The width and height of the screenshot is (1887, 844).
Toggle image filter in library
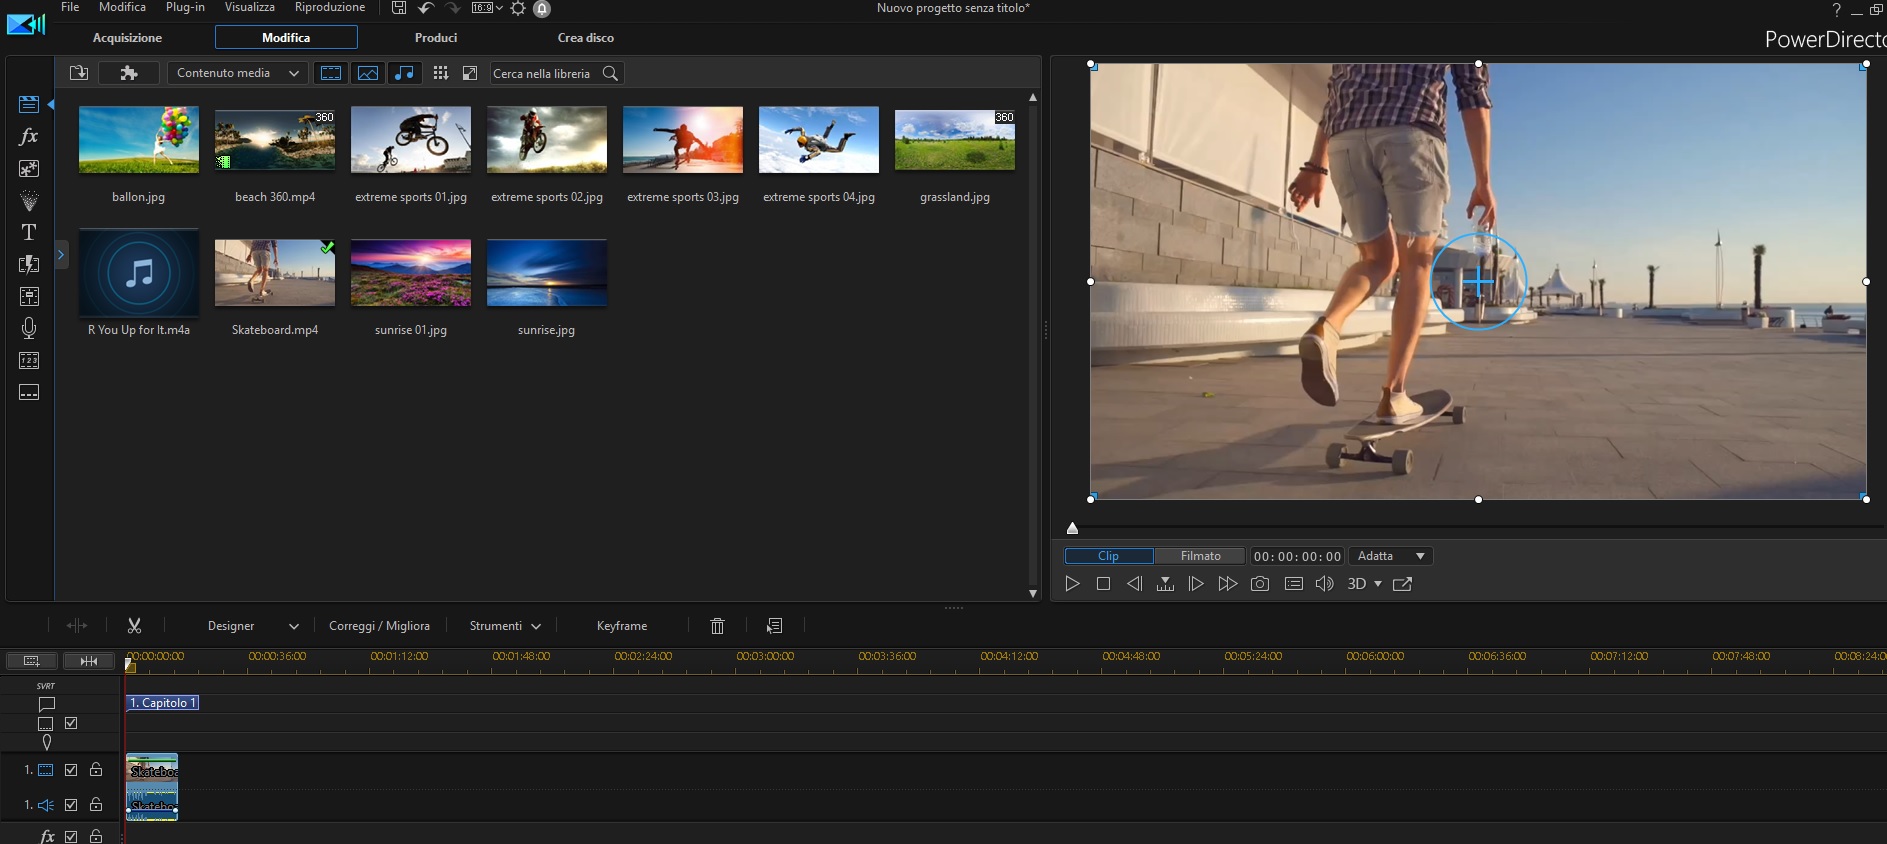pyautogui.click(x=368, y=73)
